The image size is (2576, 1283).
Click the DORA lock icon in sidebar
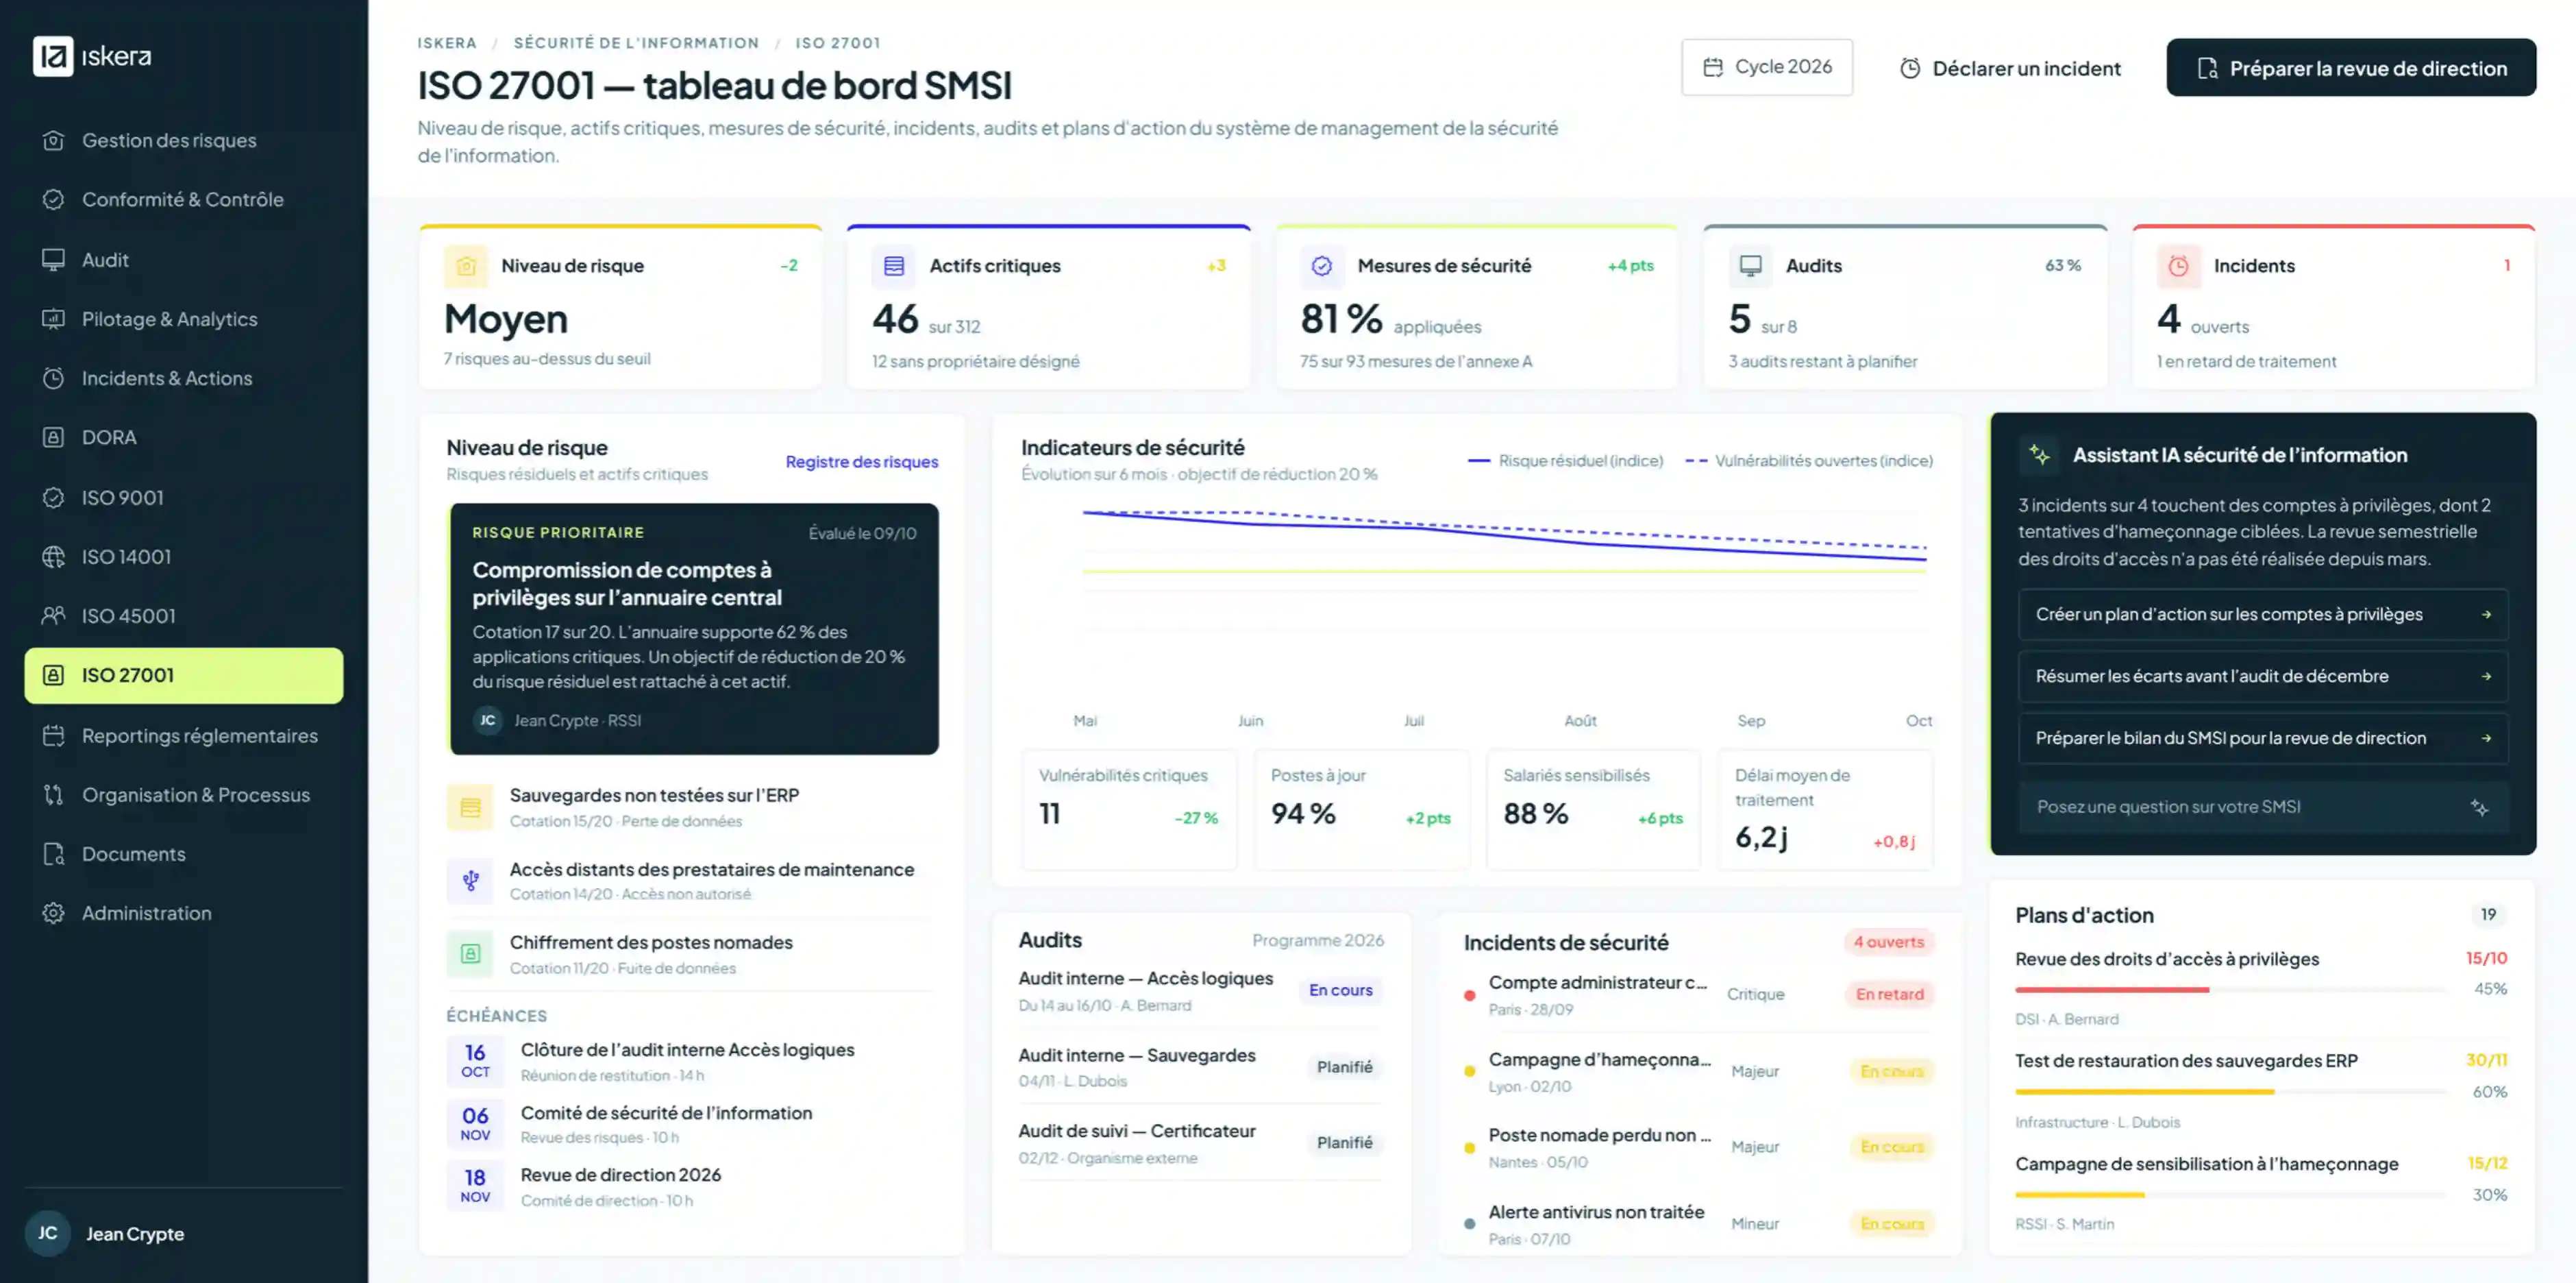[x=53, y=438]
